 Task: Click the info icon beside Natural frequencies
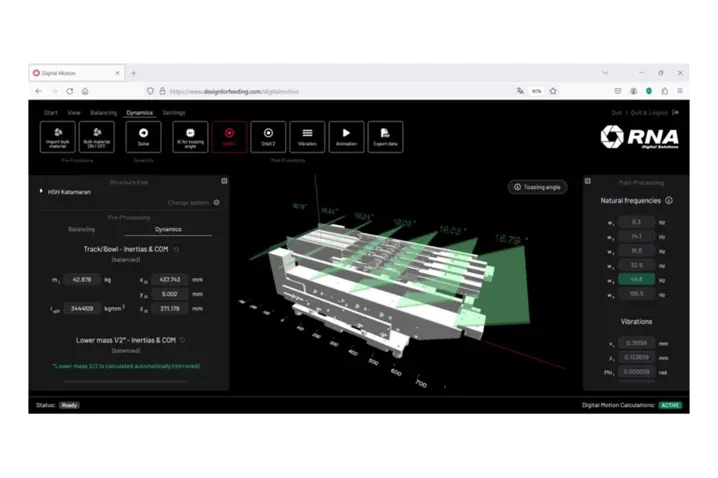pos(669,201)
